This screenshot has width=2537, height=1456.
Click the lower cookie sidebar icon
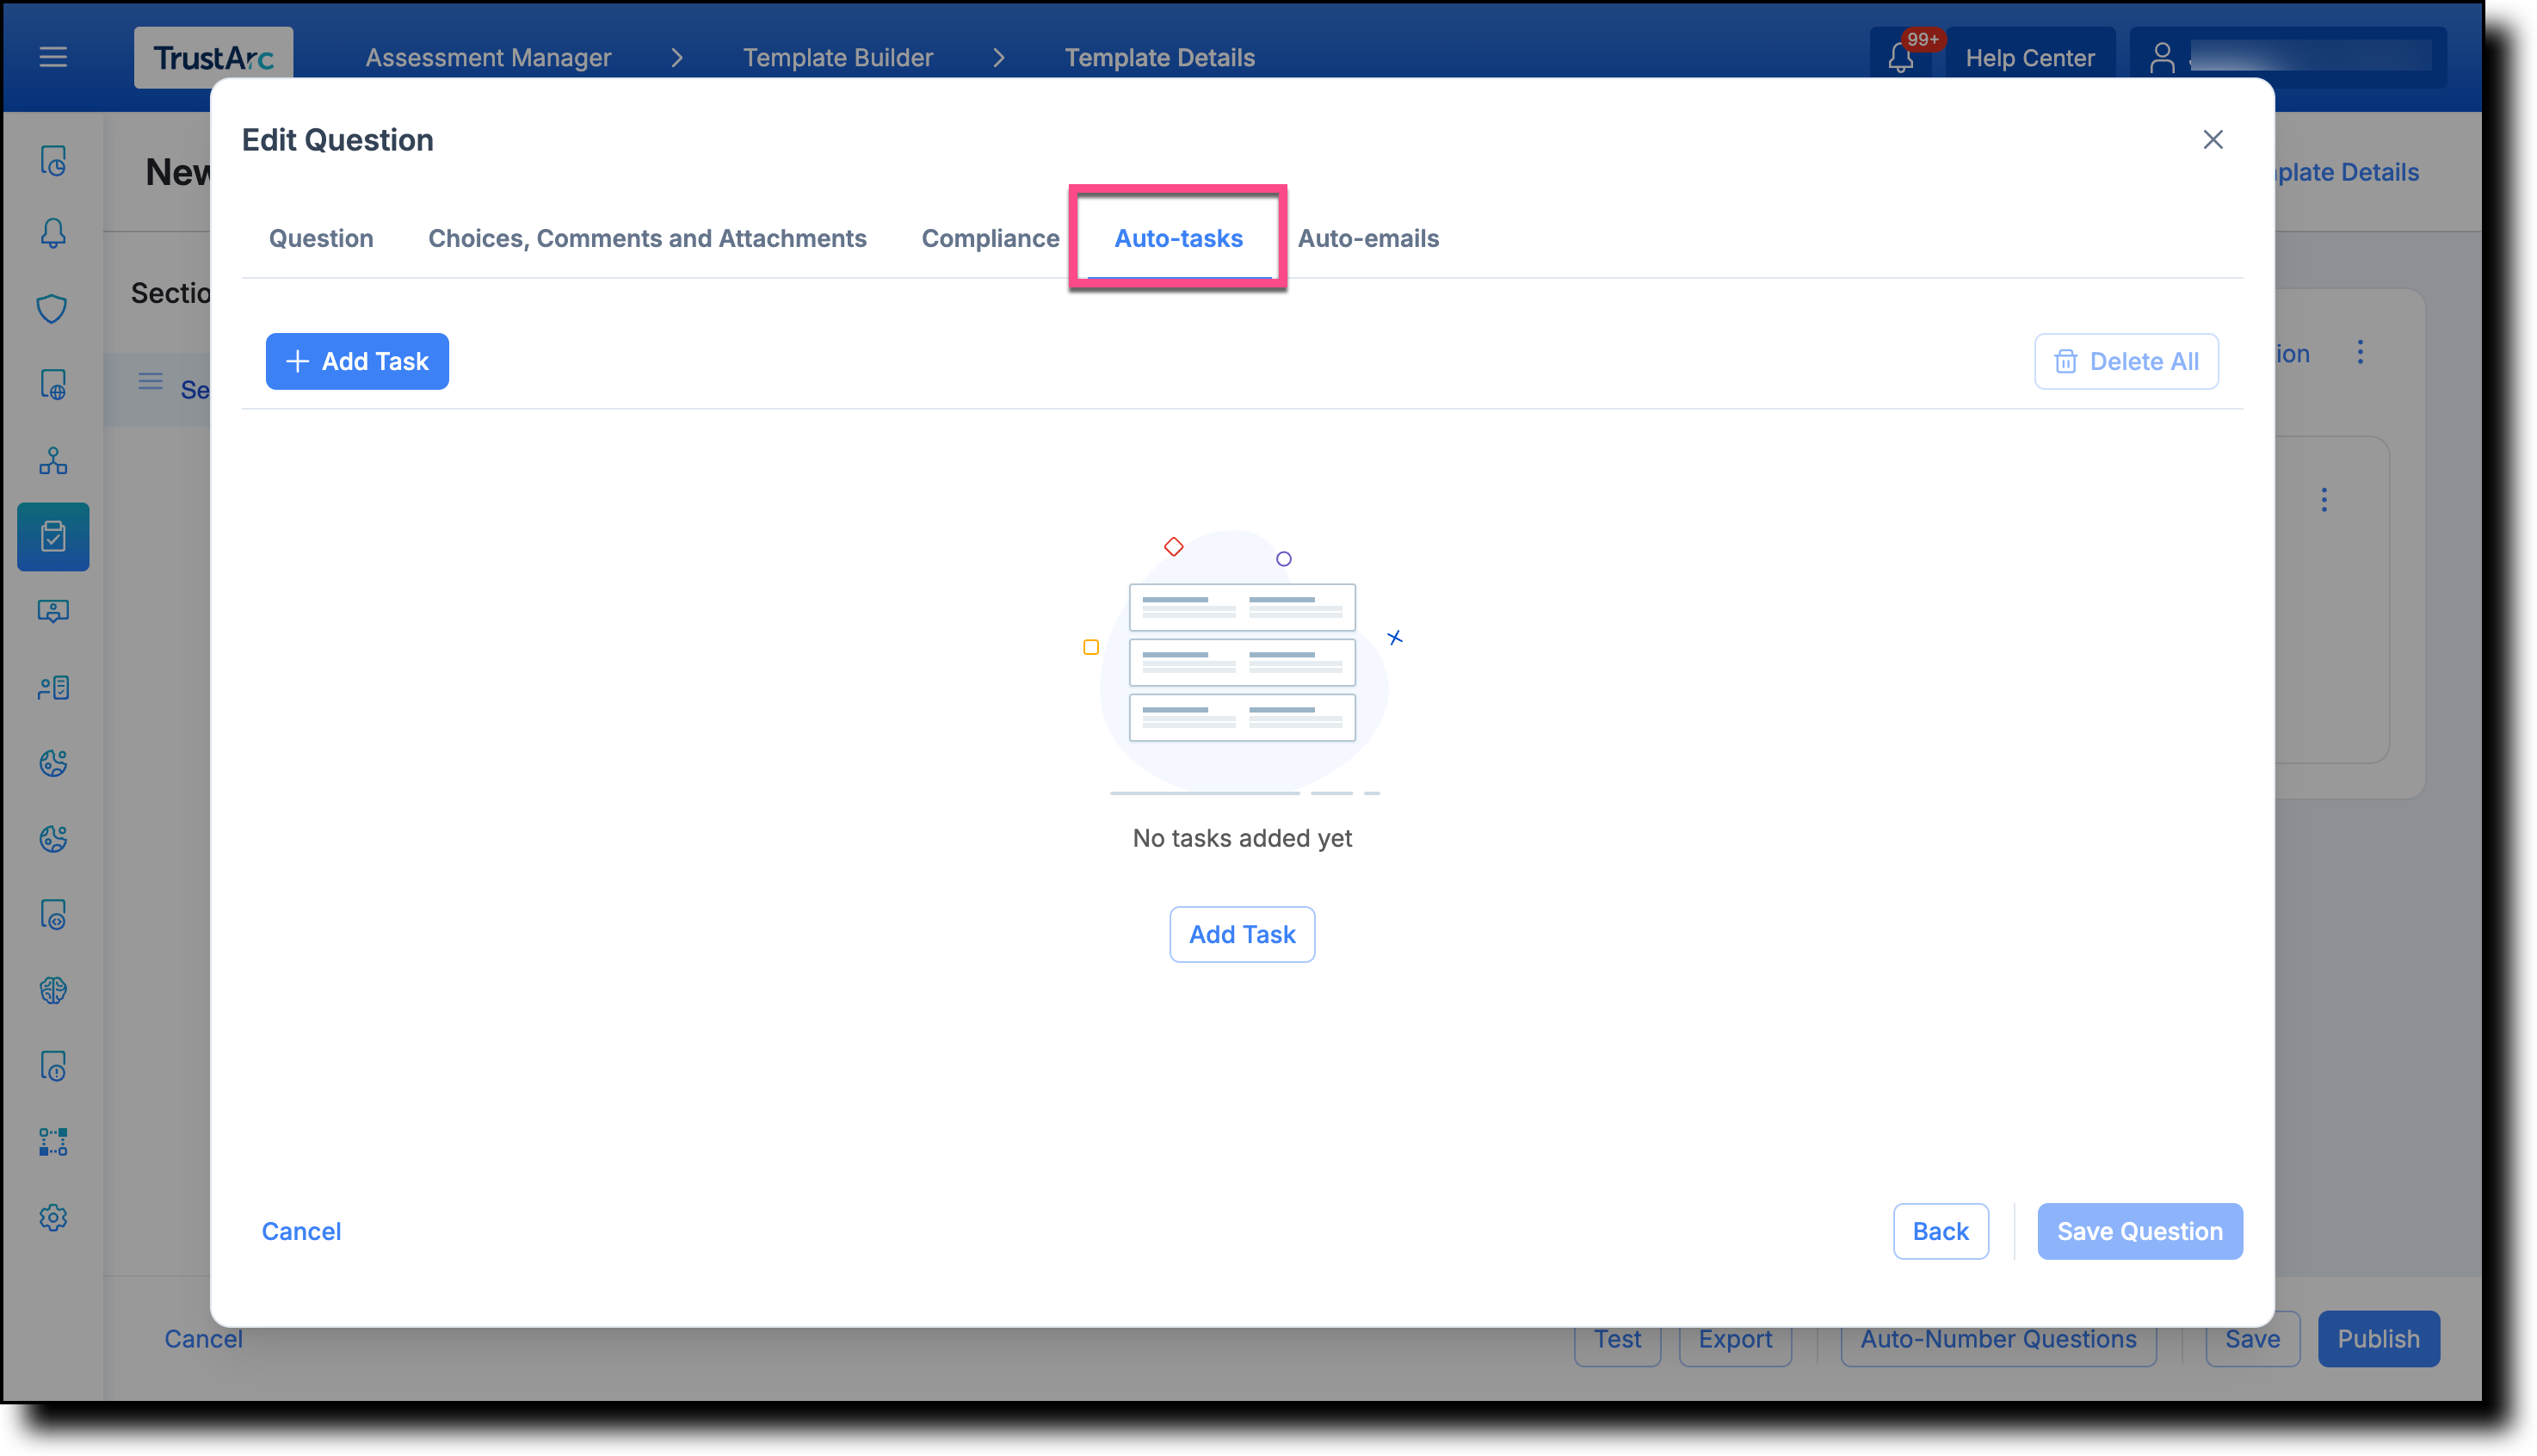point(53,839)
